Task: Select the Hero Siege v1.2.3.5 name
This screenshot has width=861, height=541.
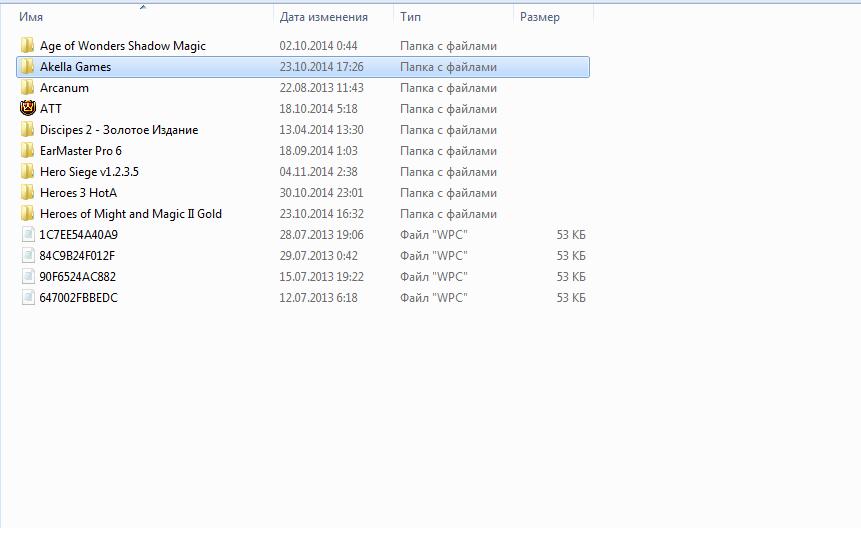Action: click(89, 172)
